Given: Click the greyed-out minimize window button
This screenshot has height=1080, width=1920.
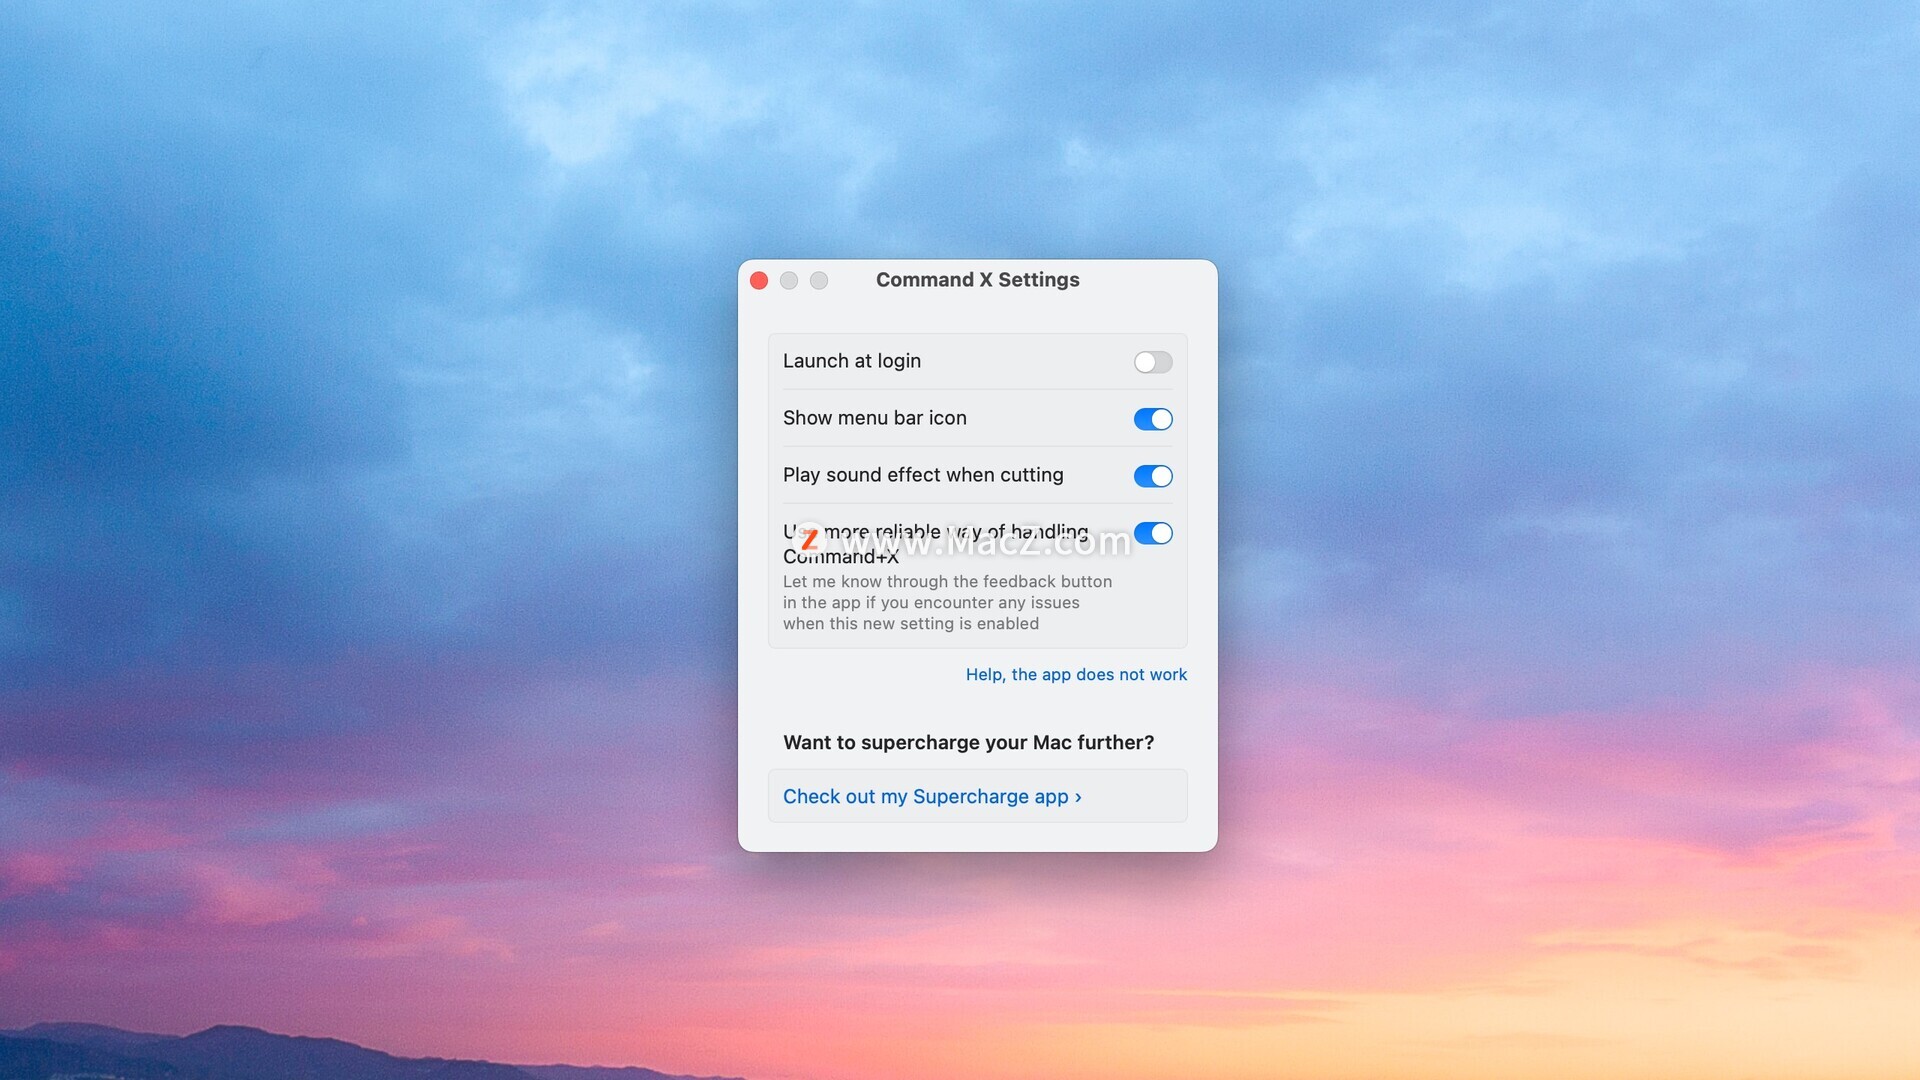Looking at the screenshot, I should [x=789, y=281].
